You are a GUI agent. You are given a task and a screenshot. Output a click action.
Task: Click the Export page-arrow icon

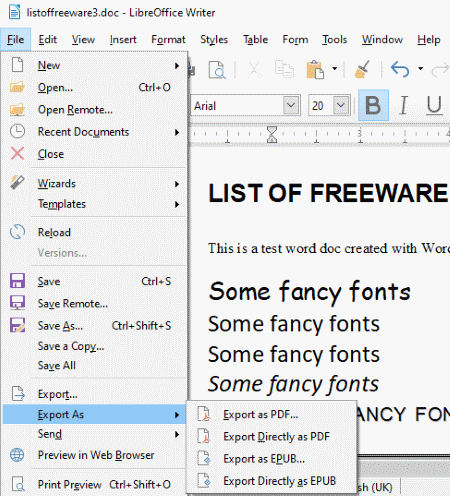pos(18,393)
